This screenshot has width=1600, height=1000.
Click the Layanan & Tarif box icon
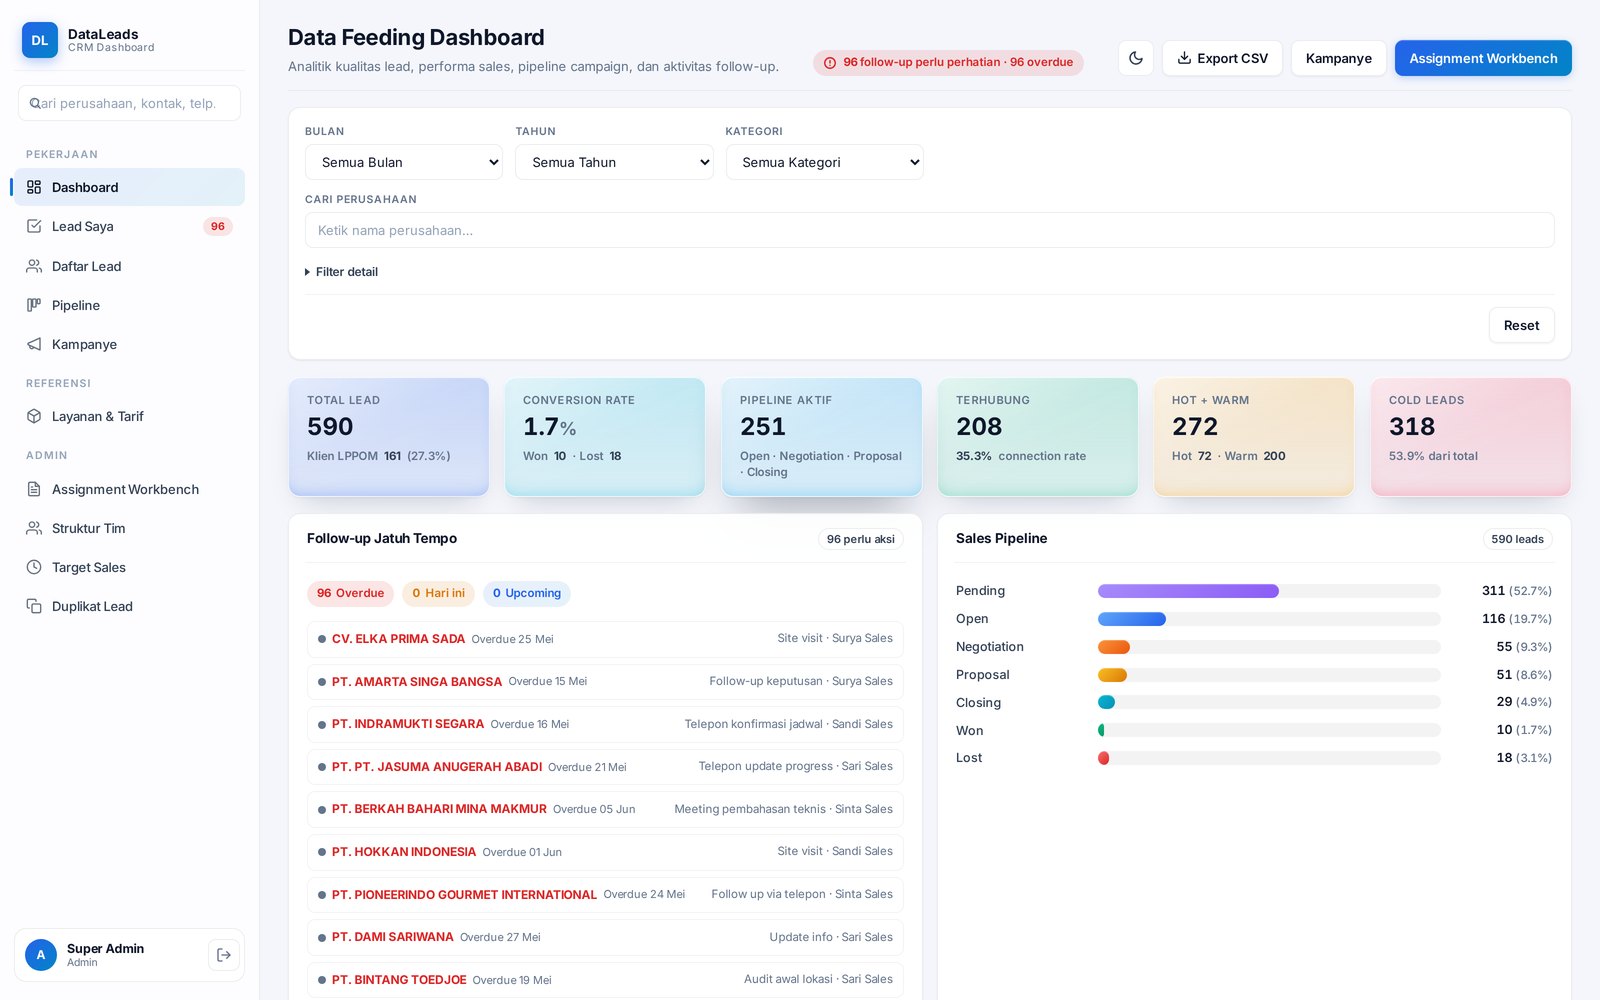(x=34, y=416)
